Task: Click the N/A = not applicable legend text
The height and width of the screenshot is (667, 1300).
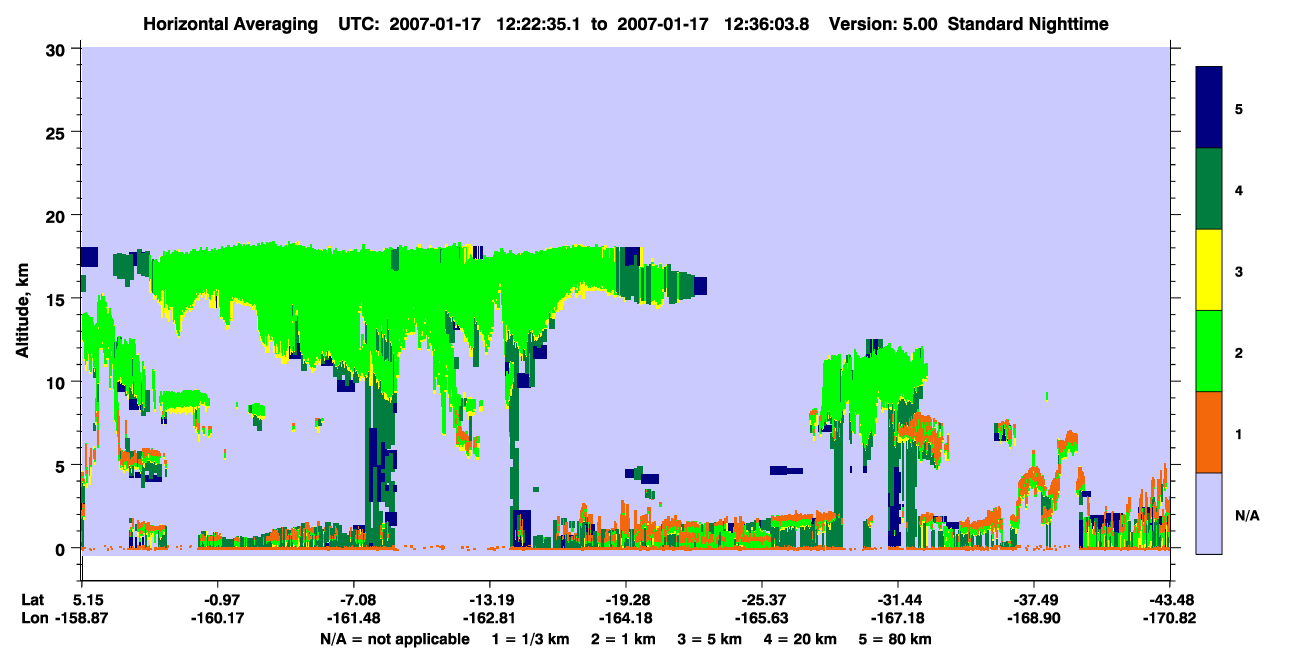Action: [x=395, y=639]
